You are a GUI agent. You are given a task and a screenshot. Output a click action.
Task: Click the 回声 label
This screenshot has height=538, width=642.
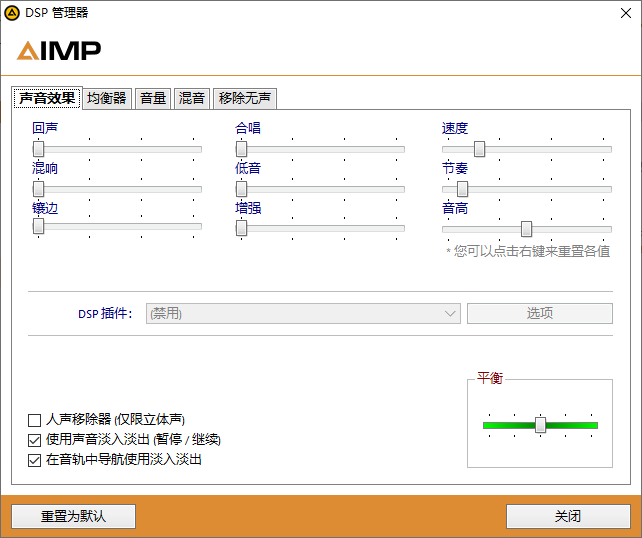click(45, 128)
